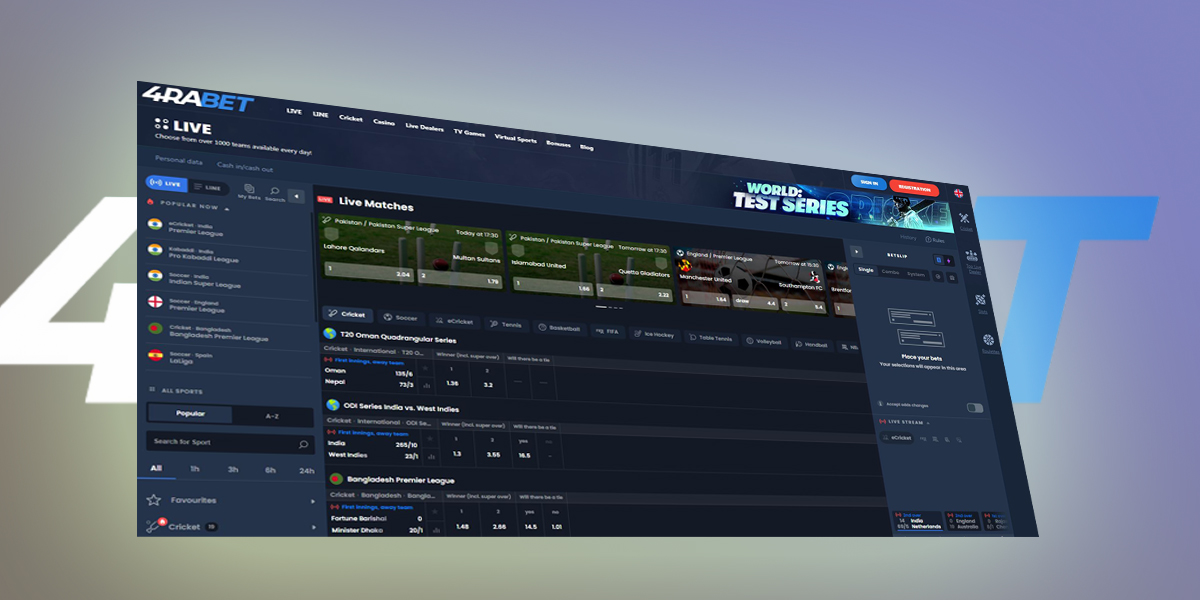Filter events by 3h
Image resolution: width=1200 pixels, height=600 pixels.
[233, 469]
